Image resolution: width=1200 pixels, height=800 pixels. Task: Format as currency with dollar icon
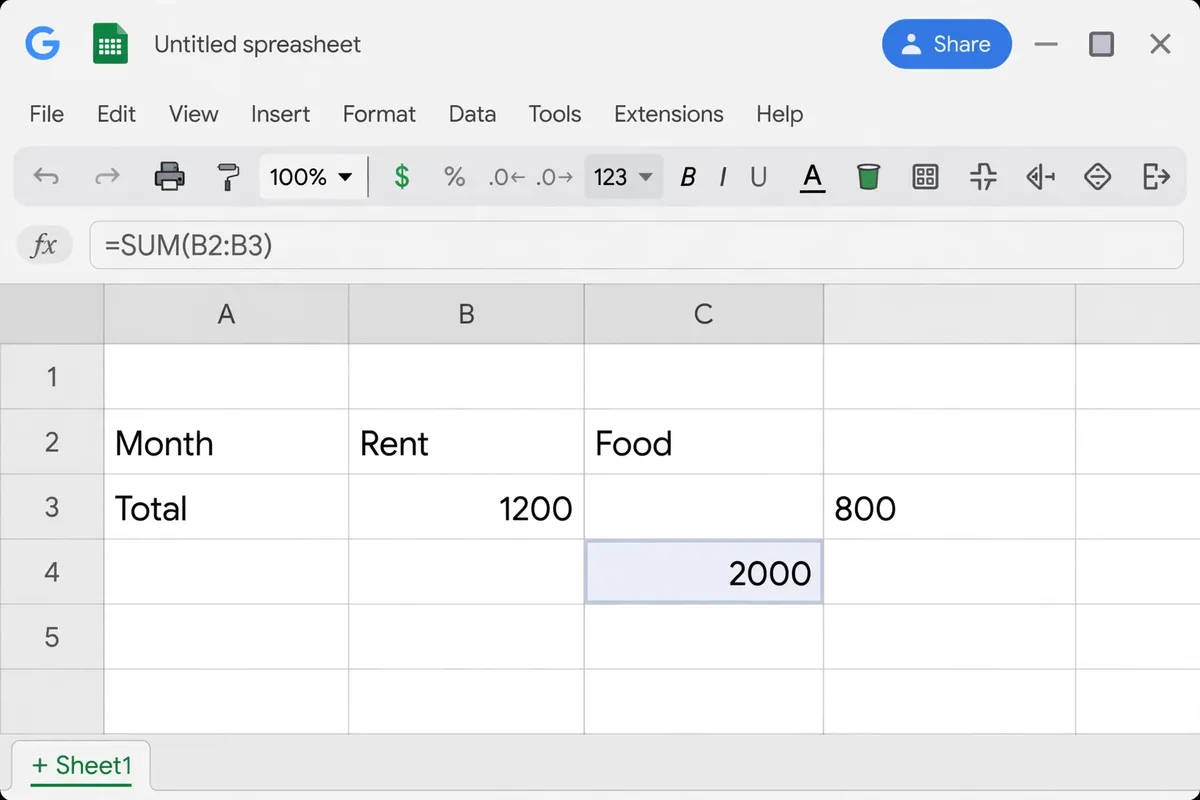pyautogui.click(x=401, y=177)
